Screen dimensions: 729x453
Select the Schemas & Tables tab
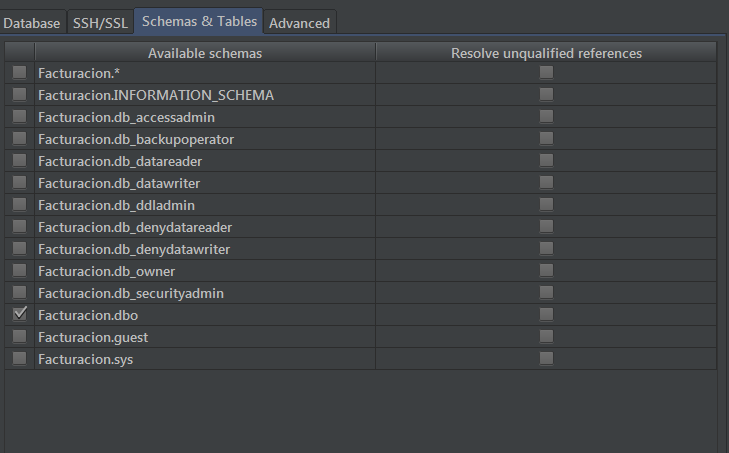click(199, 20)
